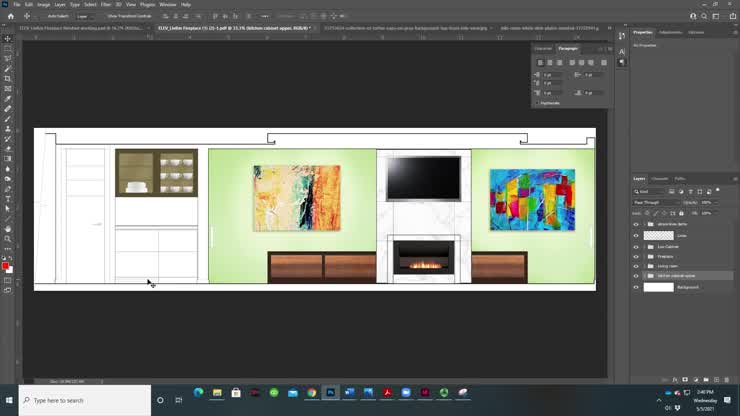This screenshot has width=740, height=416.
Task: Select the Clone Stamp tool
Action: [8, 128]
